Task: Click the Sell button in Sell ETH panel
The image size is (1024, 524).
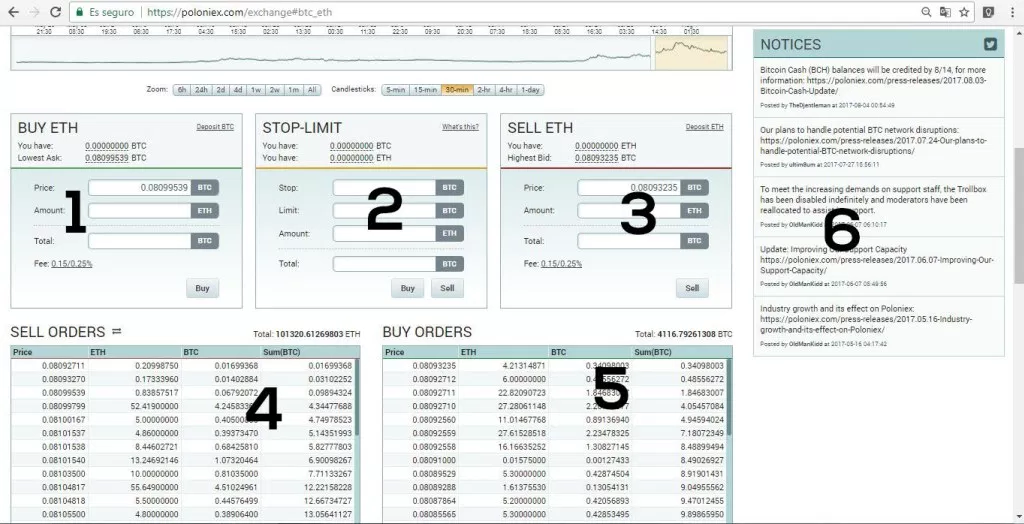Action: pos(692,288)
